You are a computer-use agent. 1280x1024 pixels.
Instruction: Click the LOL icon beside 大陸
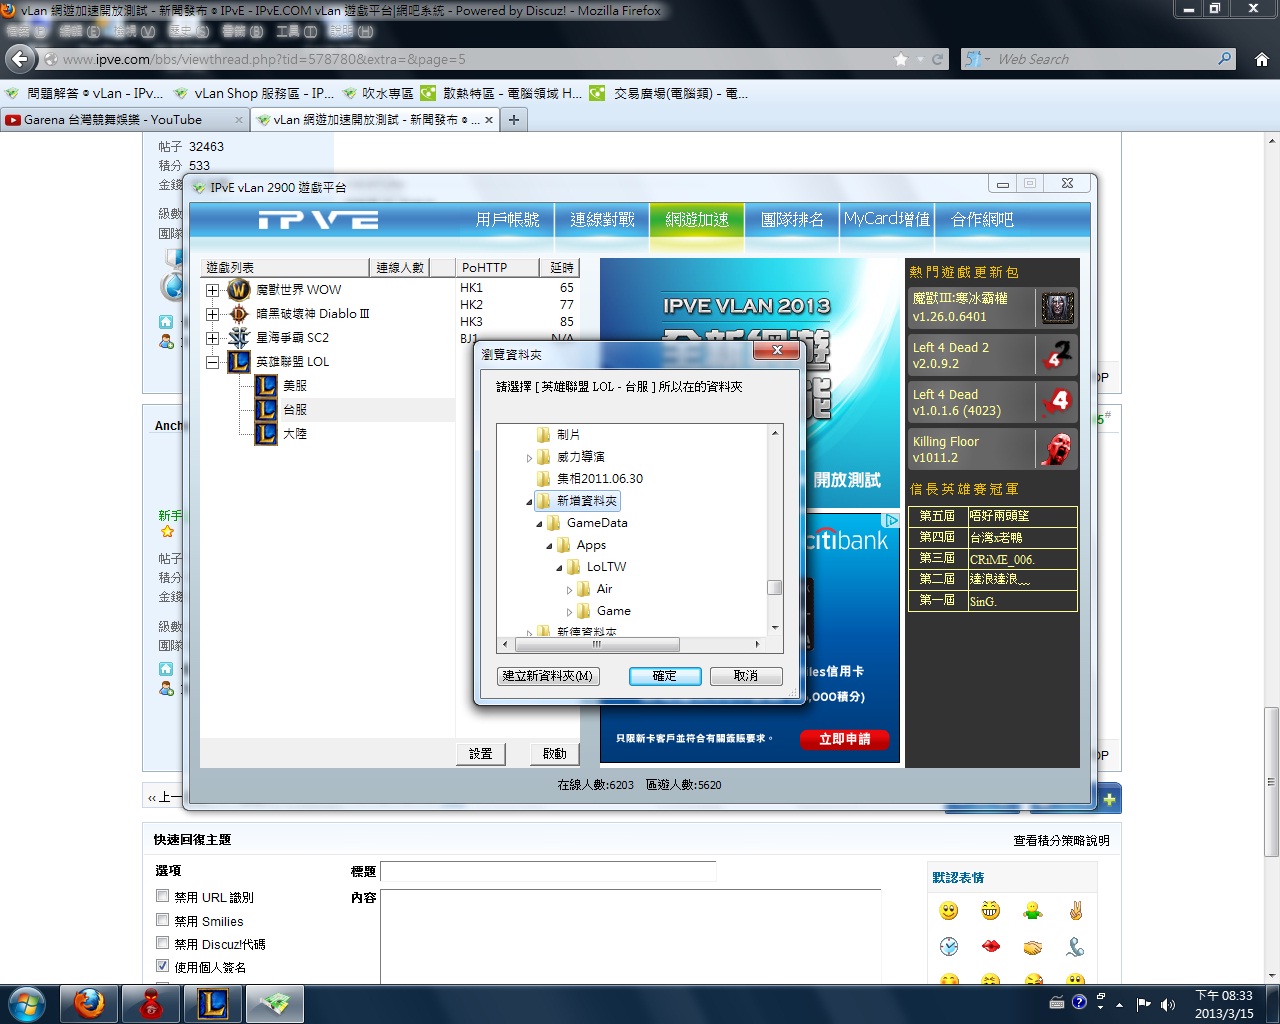pos(266,434)
